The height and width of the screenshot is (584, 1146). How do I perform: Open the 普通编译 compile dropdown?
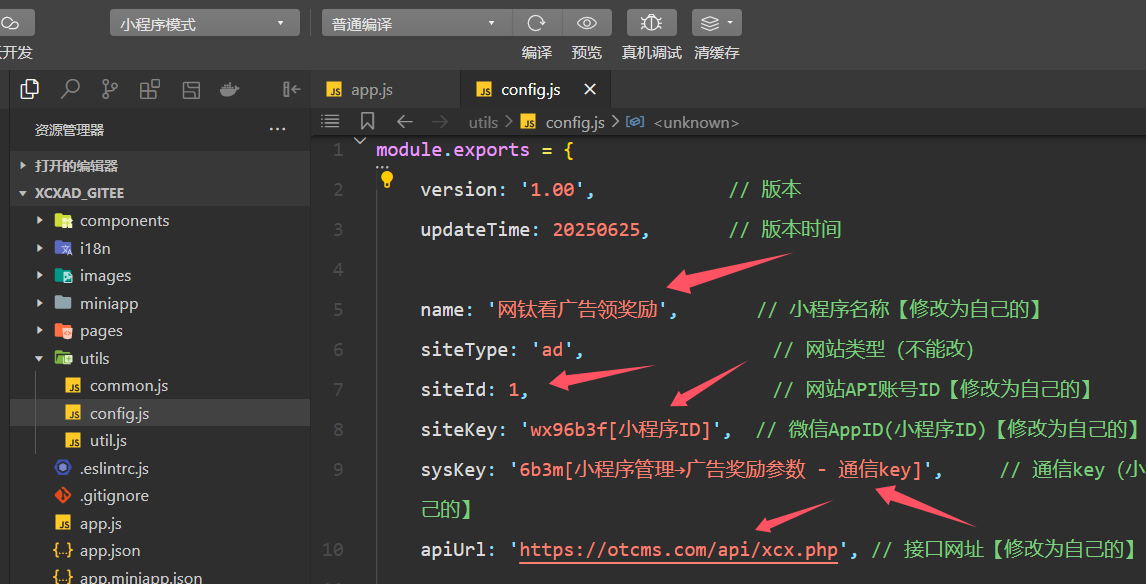coord(416,24)
